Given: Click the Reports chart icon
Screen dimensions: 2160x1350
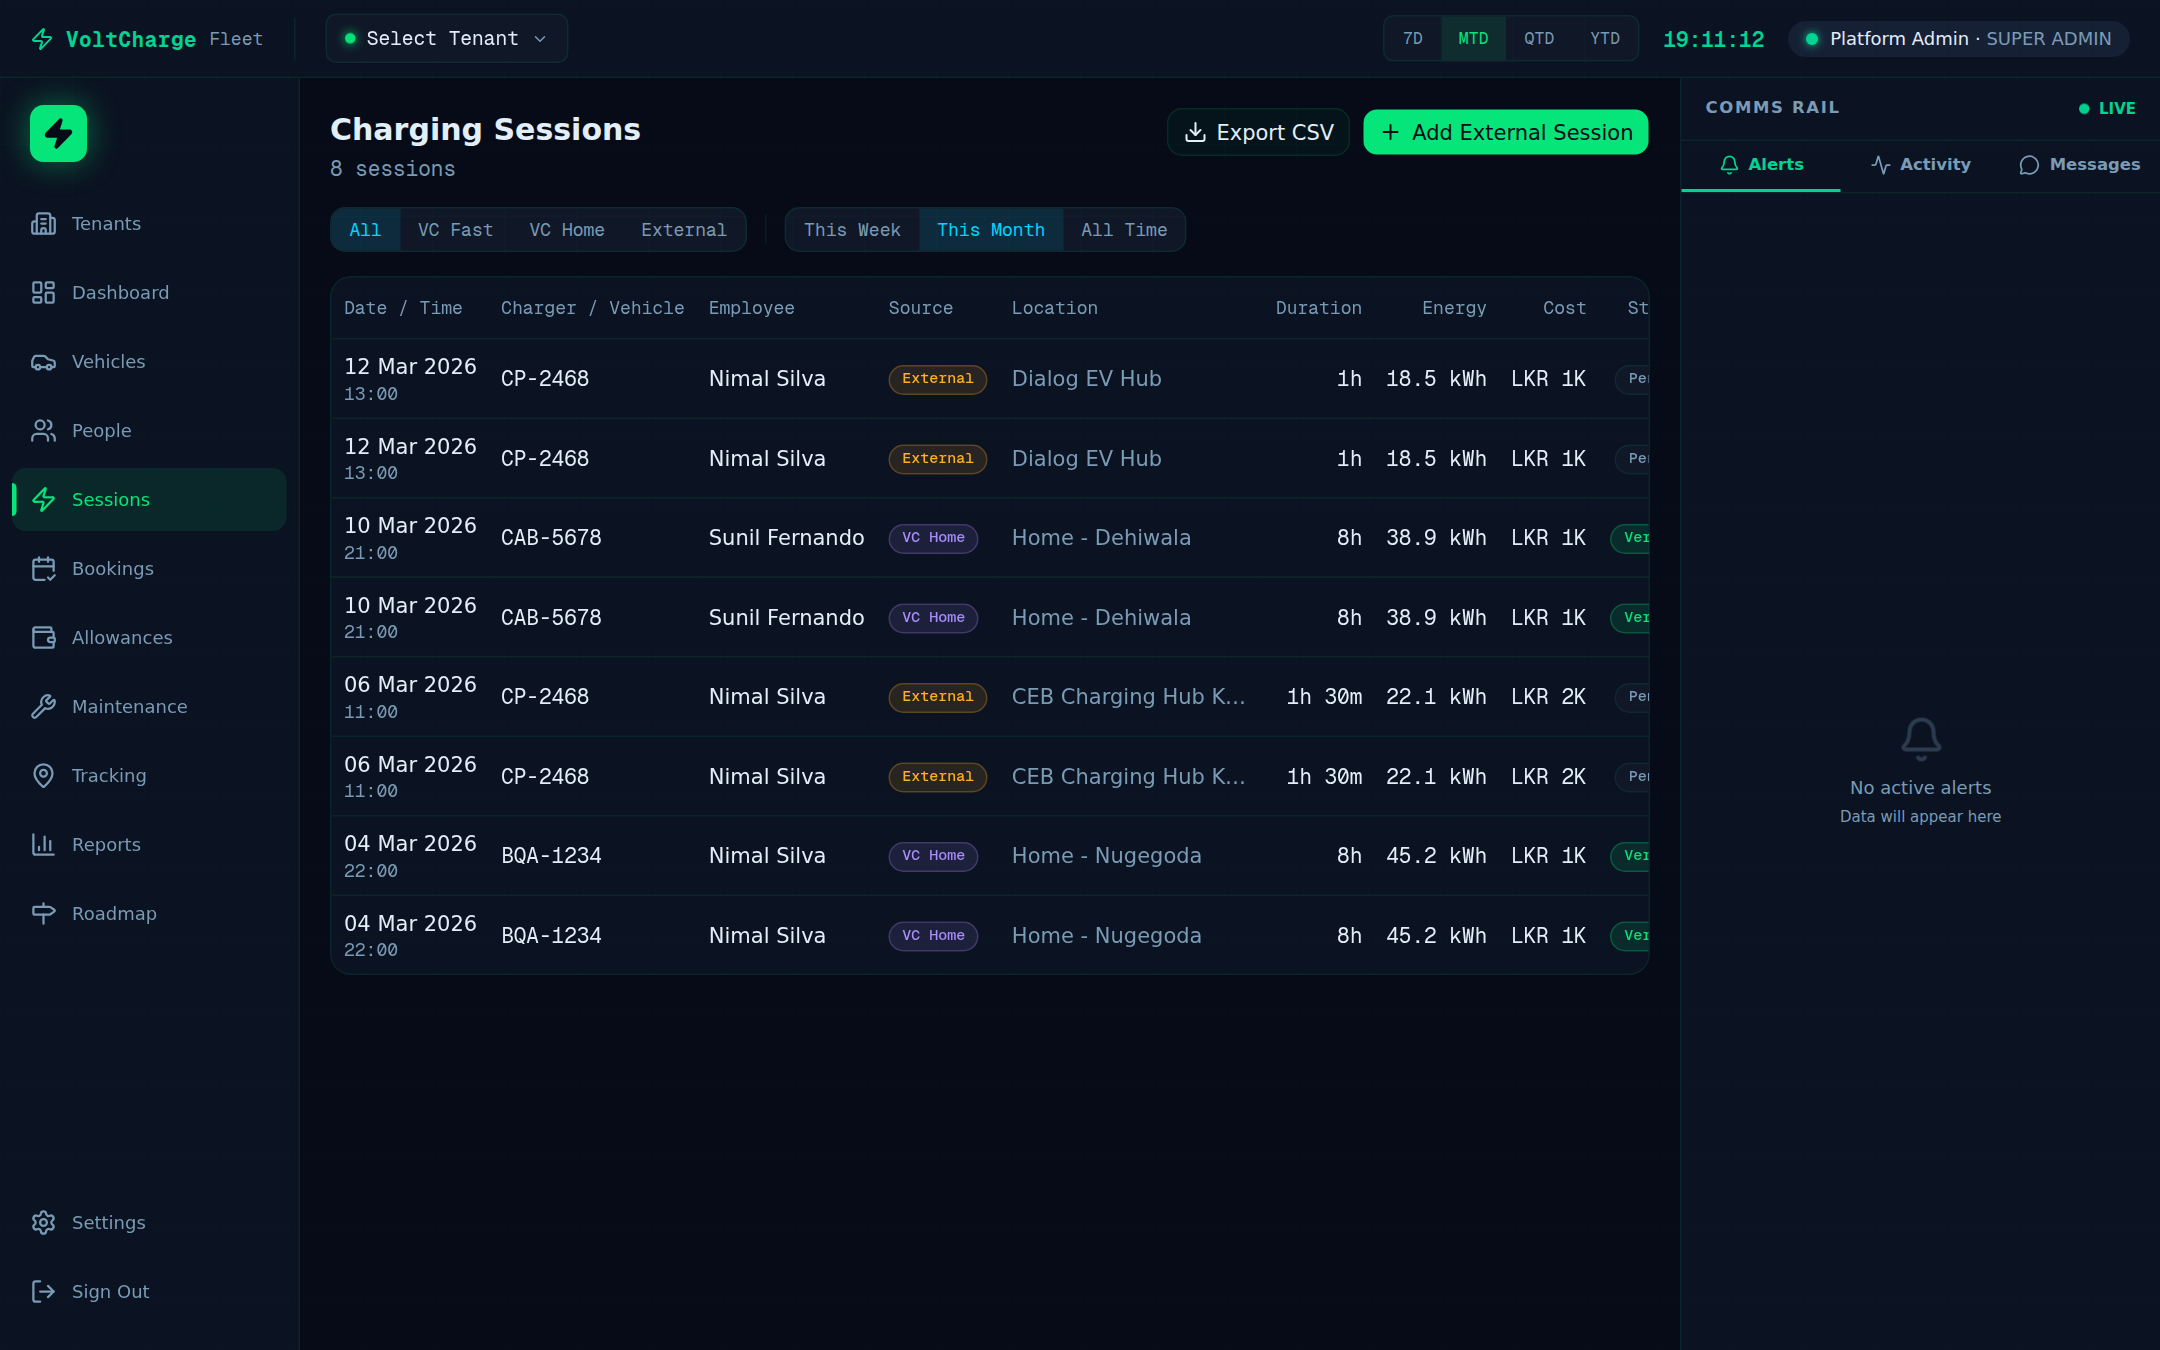Looking at the screenshot, I should (x=43, y=844).
